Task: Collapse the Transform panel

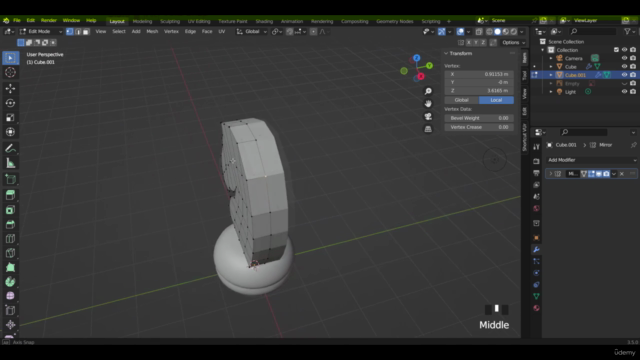Action: (x=446, y=53)
